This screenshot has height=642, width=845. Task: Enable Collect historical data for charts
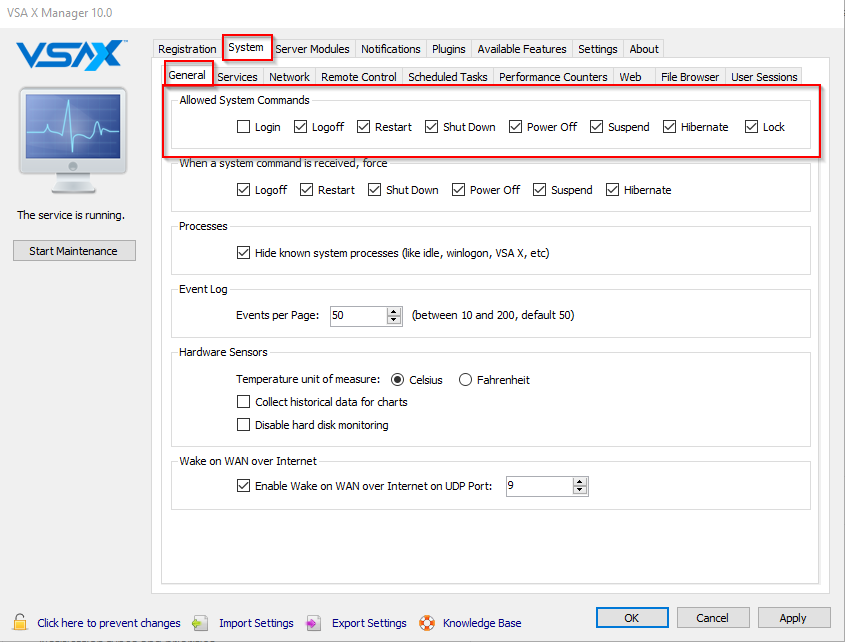(x=244, y=402)
